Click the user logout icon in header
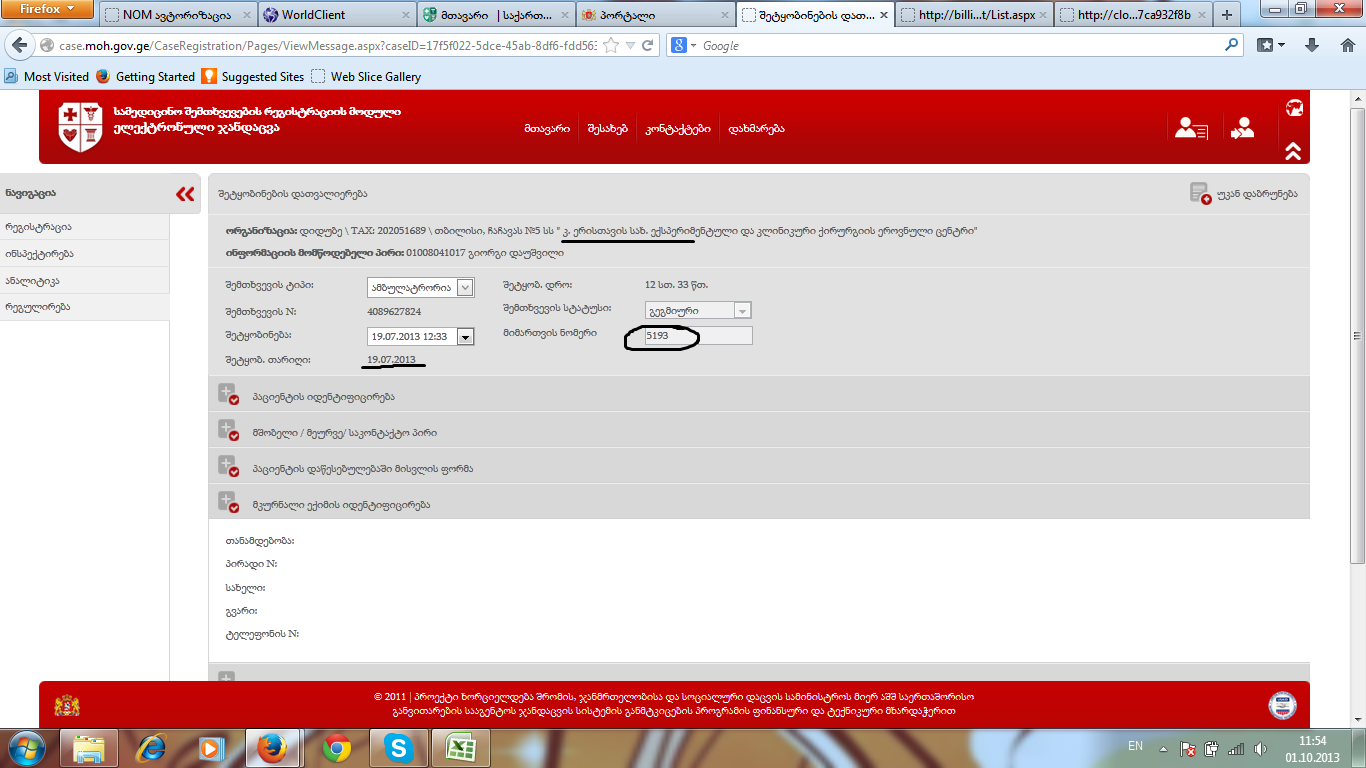1366x768 pixels. pos(1243,128)
